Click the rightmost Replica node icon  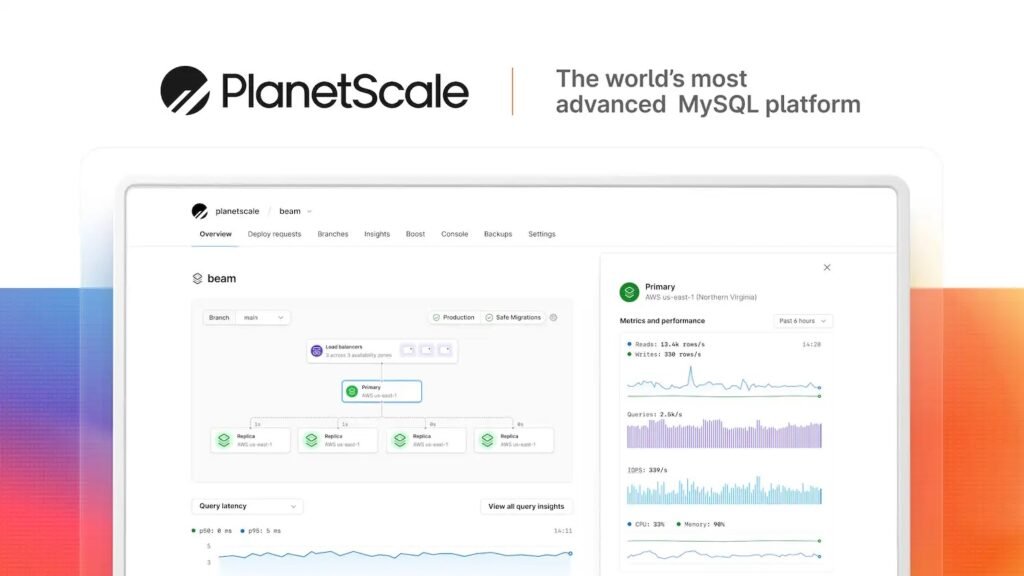click(488, 438)
